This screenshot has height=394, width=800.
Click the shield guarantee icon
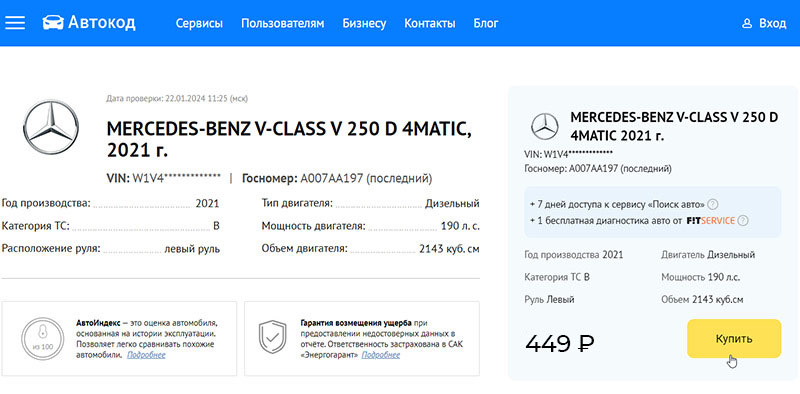pyautogui.click(x=272, y=337)
